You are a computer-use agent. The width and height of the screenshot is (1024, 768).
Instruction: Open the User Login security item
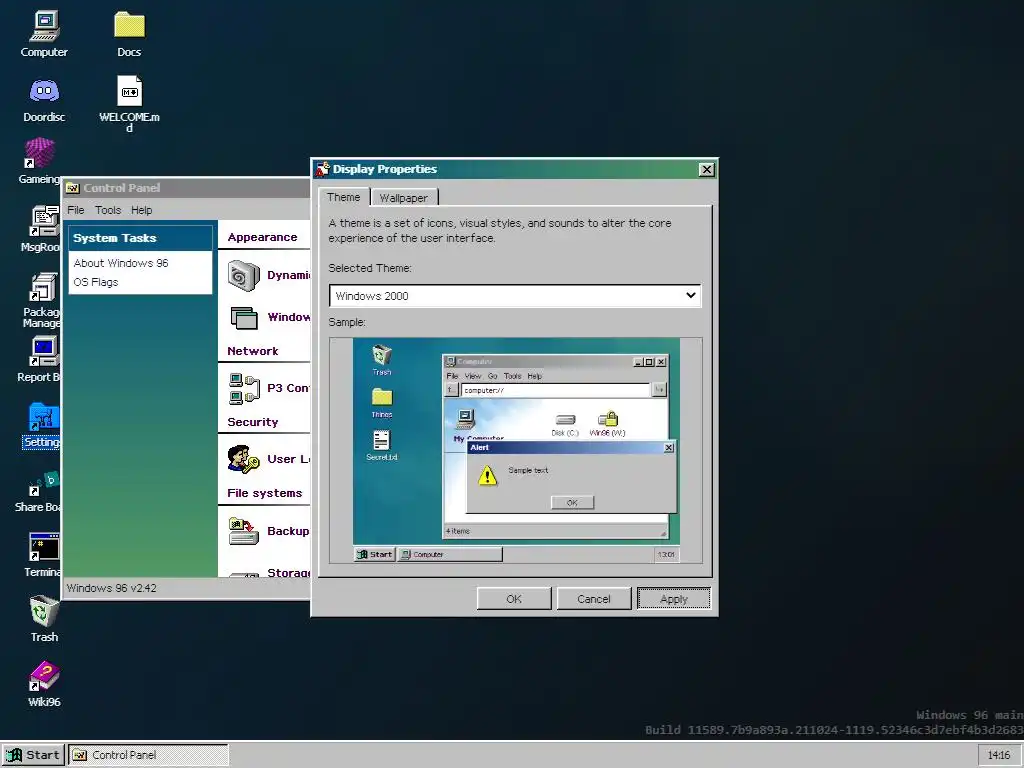pyautogui.click(x=268, y=459)
